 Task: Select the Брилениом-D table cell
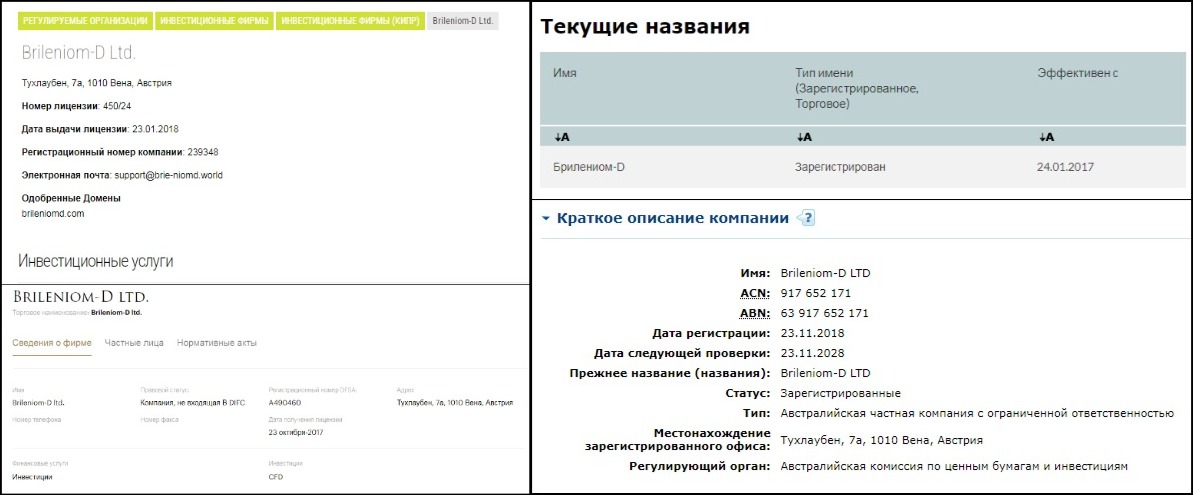pyautogui.click(x=590, y=167)
